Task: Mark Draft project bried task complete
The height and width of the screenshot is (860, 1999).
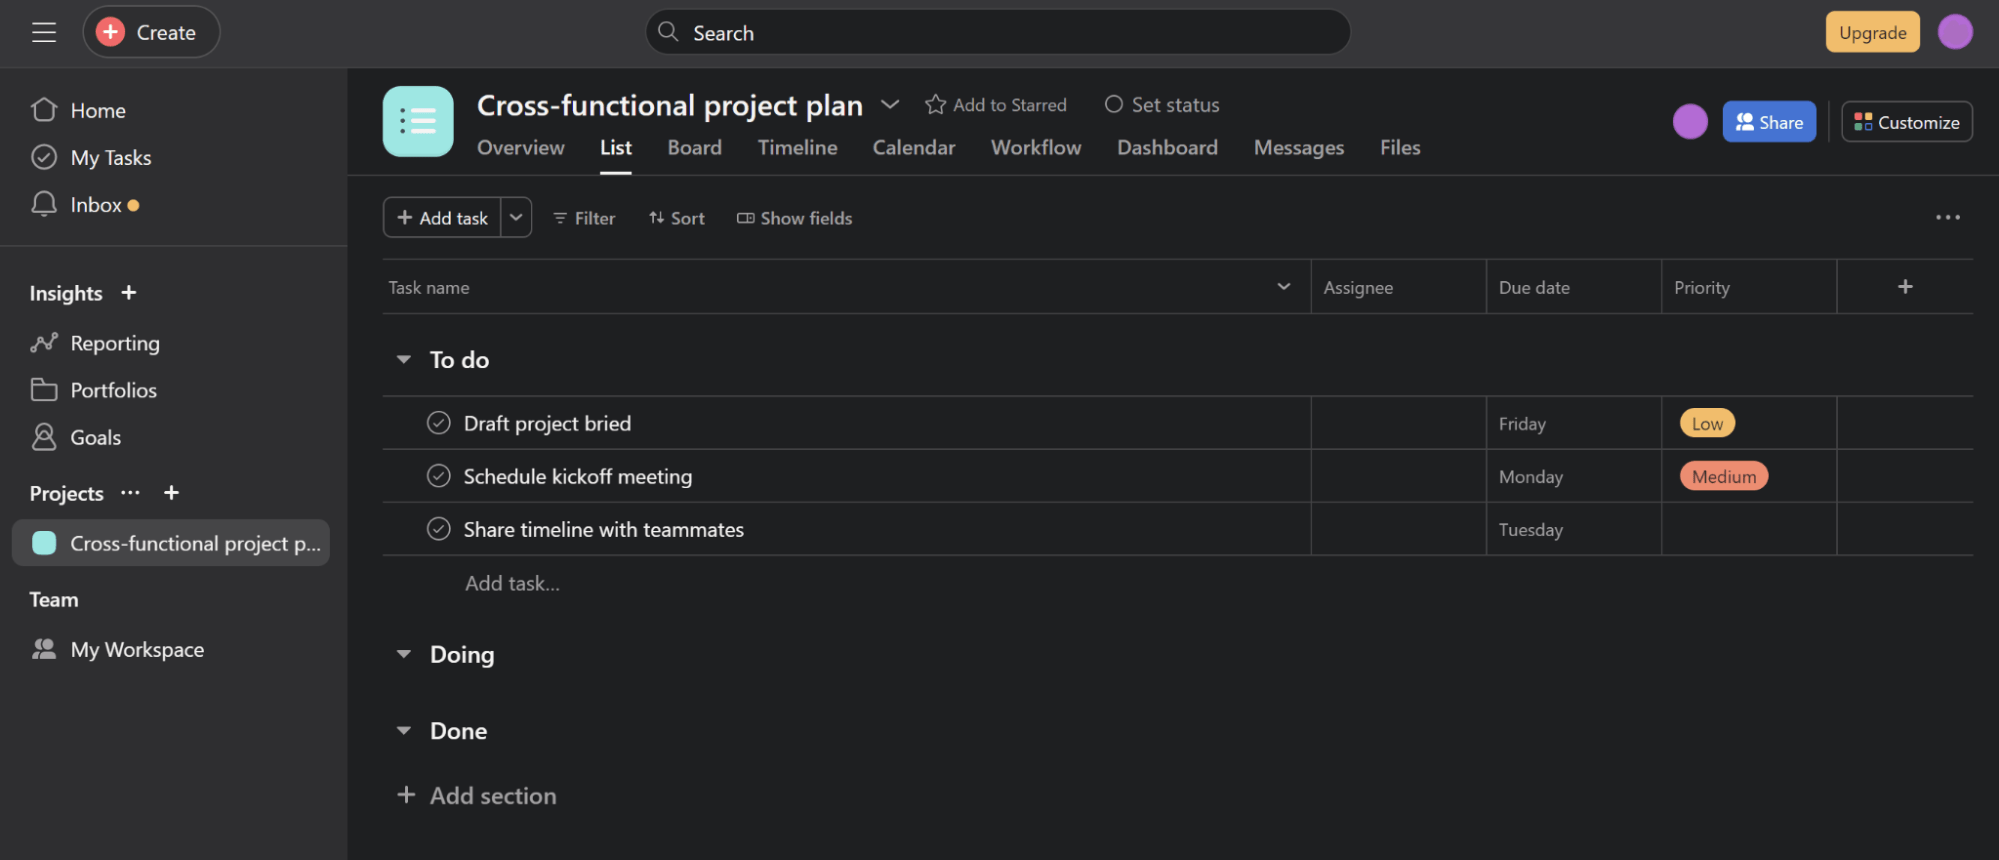Action: pos(439,423)
